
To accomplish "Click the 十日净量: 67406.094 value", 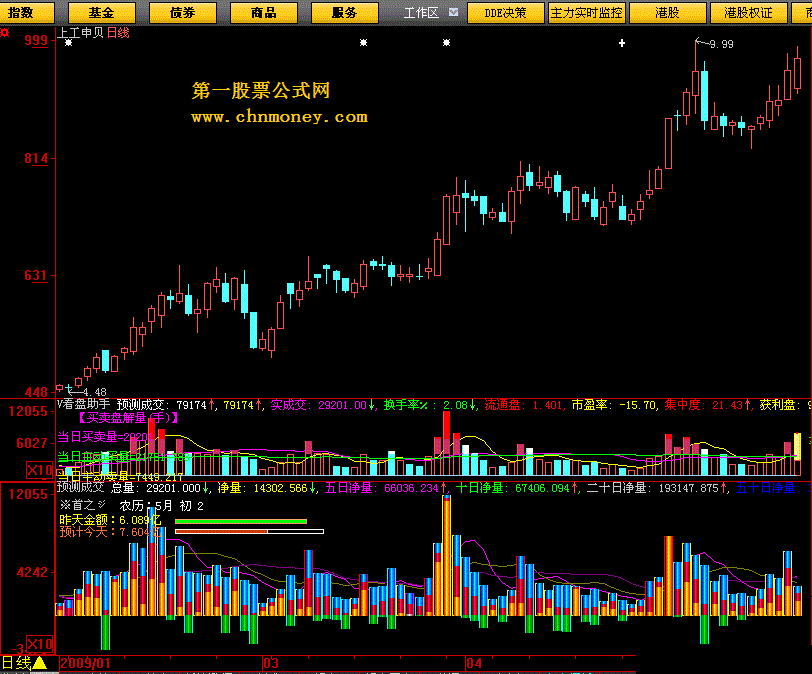I will coord(517,488).
